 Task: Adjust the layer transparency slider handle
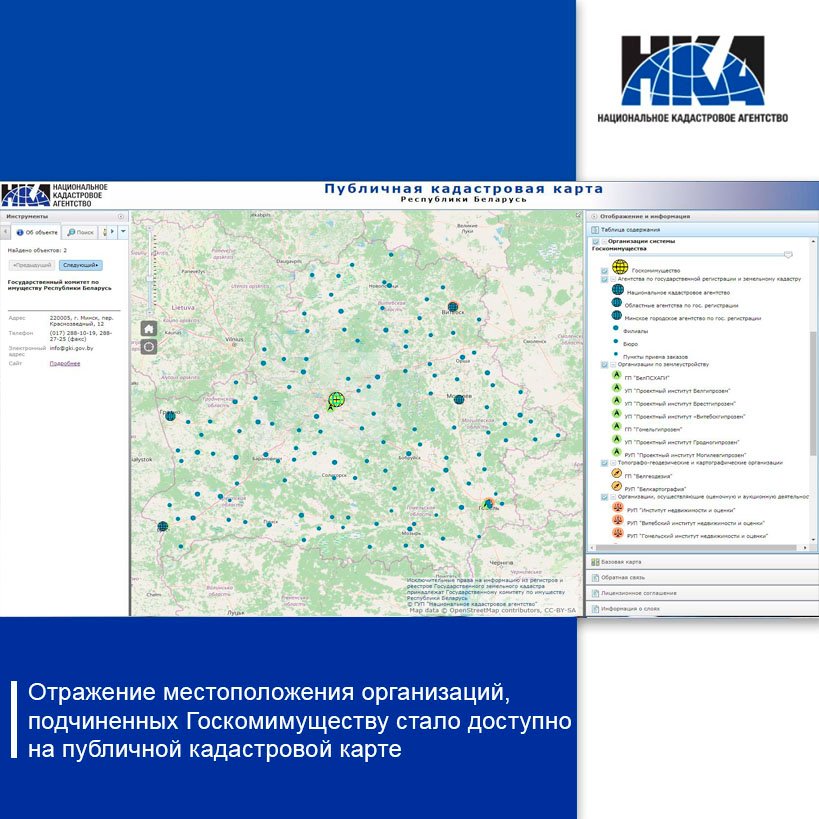tap(789, 254)
